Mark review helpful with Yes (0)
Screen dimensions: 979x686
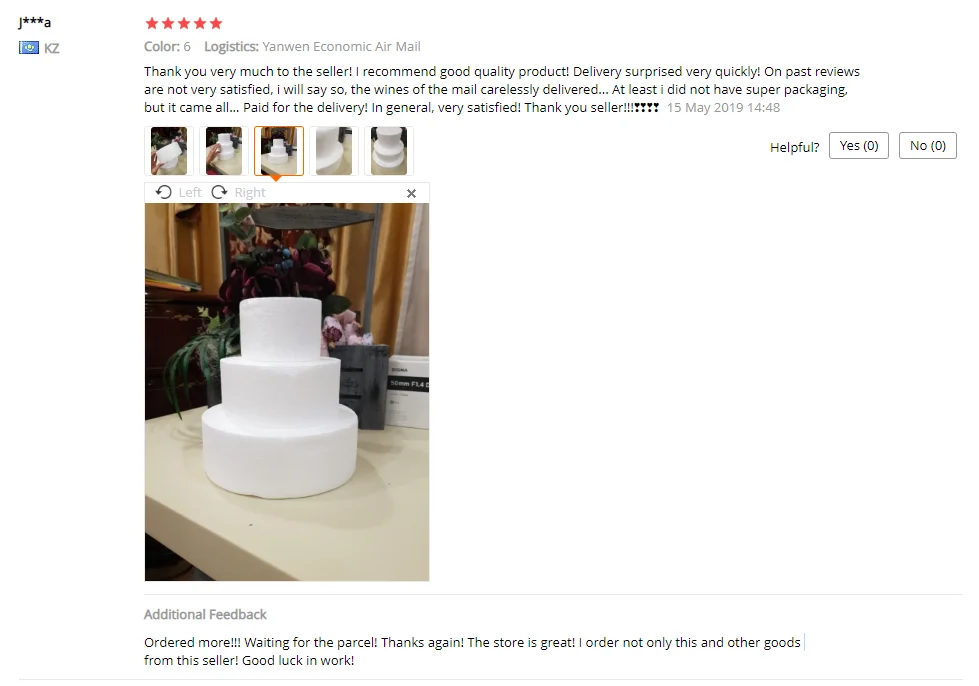[858, 145]
